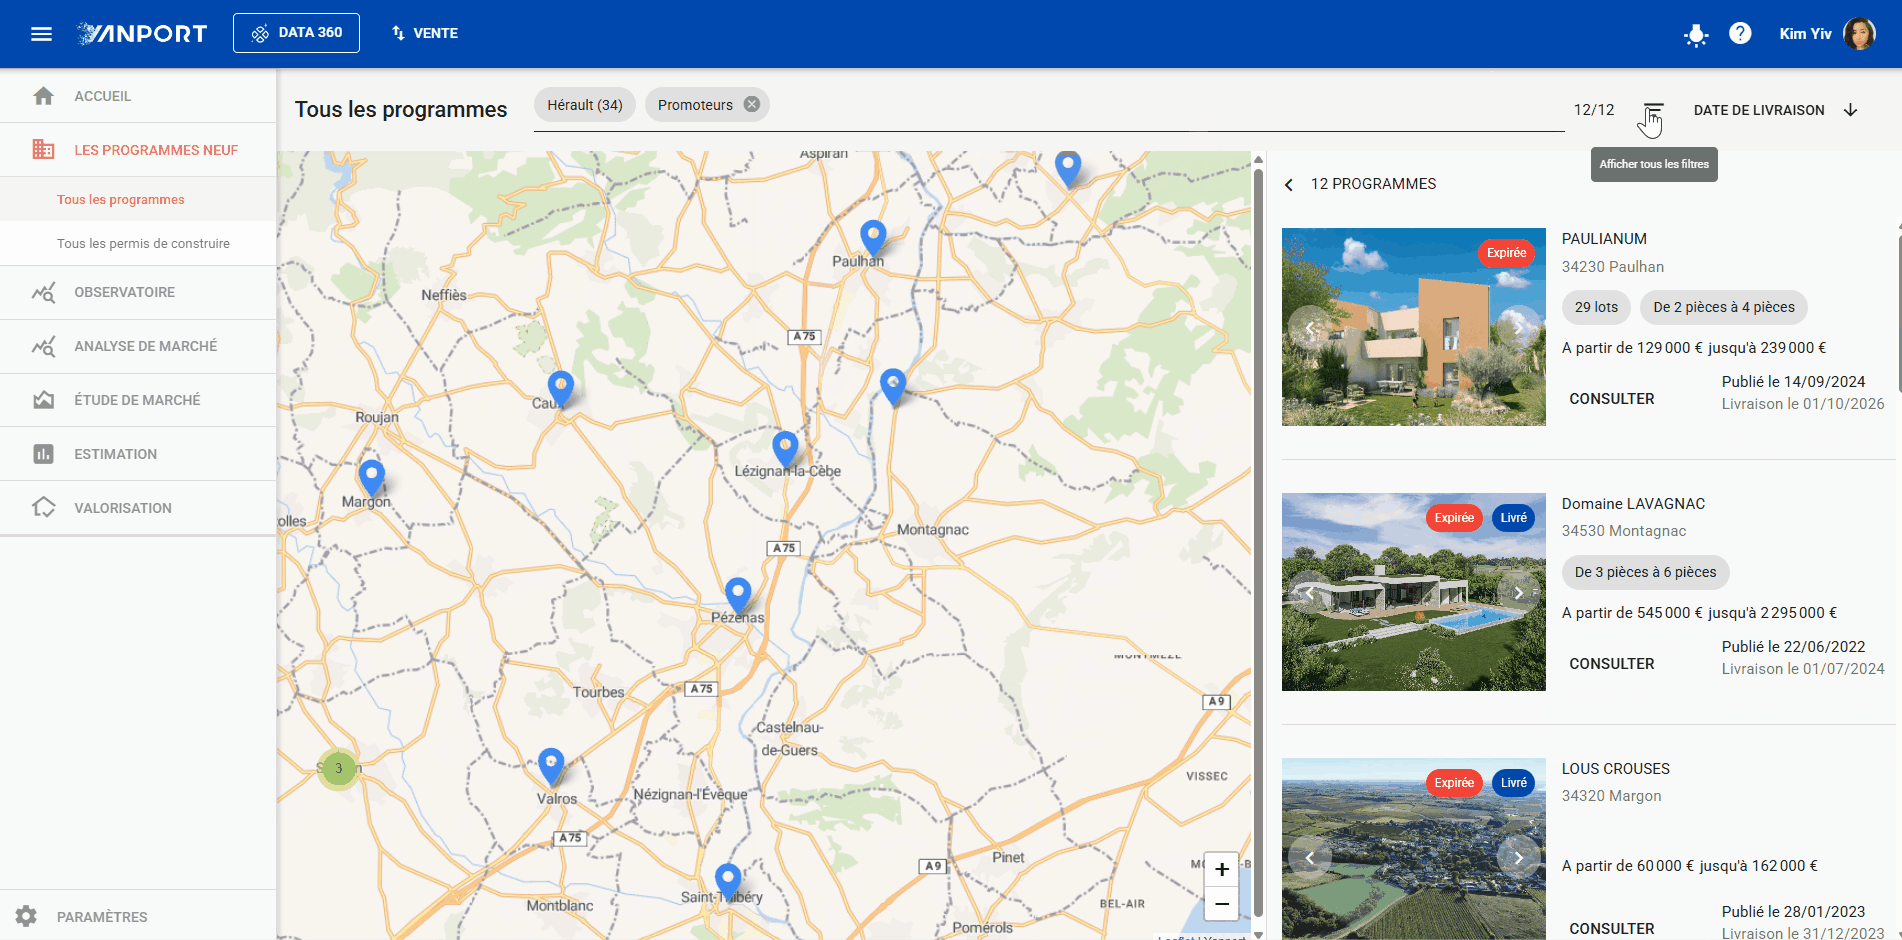1902x940 pixels.
Task: Click the 29 lots chip
Action: tap(1596, 307)
